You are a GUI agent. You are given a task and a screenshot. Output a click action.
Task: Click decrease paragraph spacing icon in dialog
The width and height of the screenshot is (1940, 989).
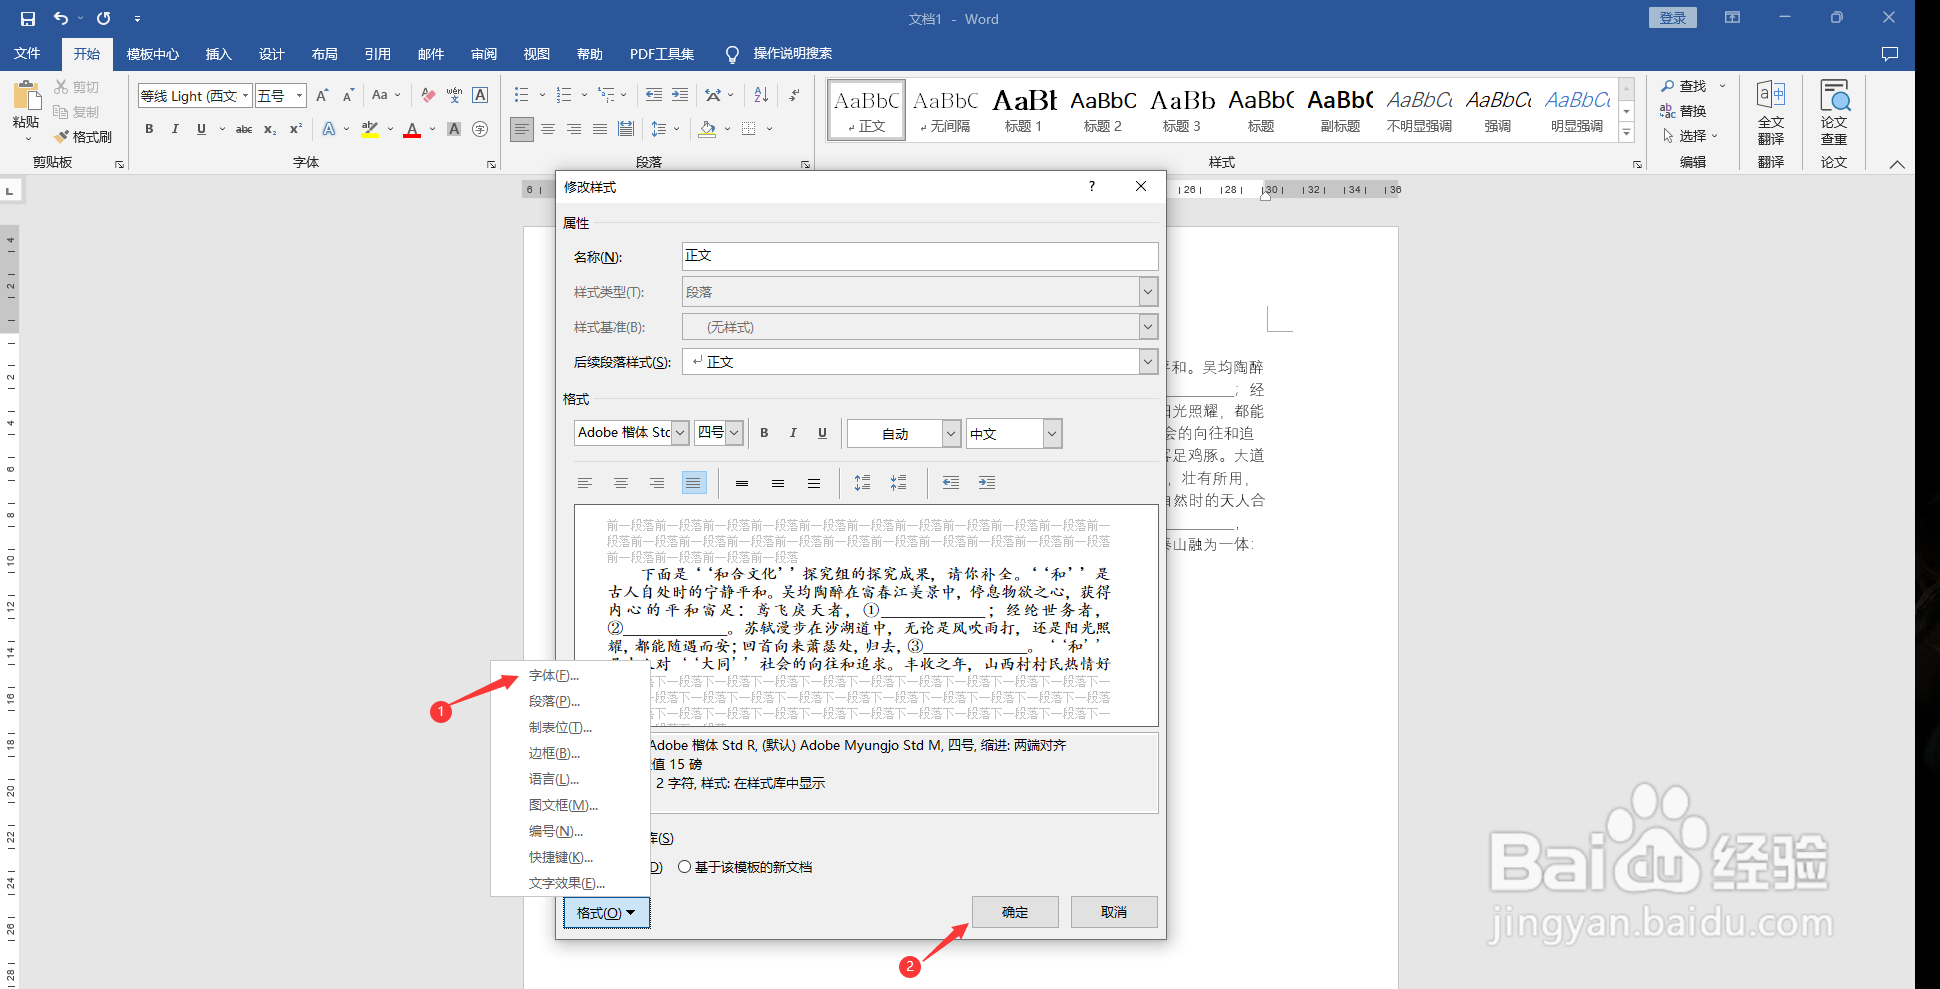[898, 483]
